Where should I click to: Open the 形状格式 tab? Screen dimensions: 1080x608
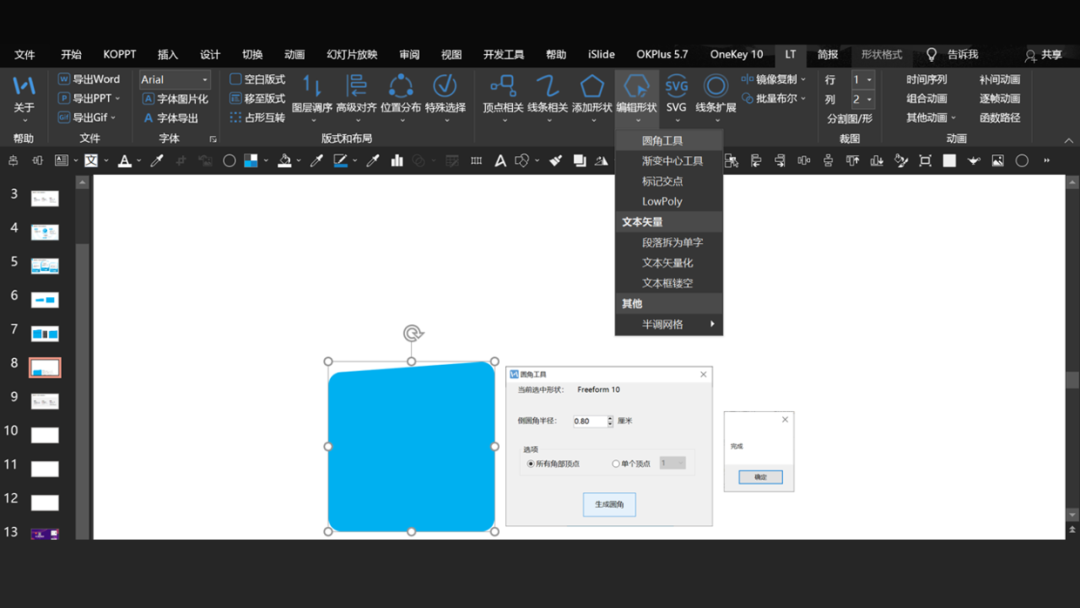pos(881,54)
